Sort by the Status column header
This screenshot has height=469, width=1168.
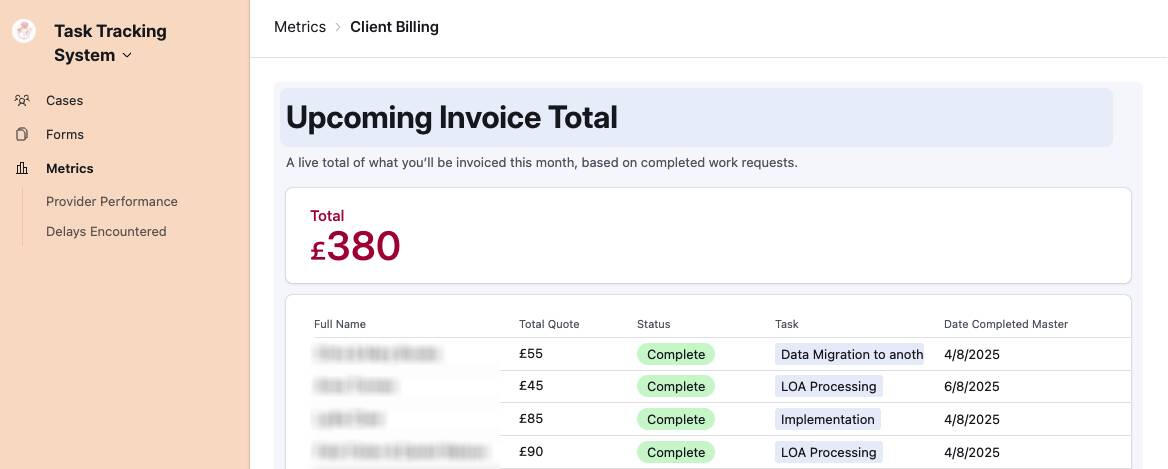pyautogui.click(x=653, y=324)
